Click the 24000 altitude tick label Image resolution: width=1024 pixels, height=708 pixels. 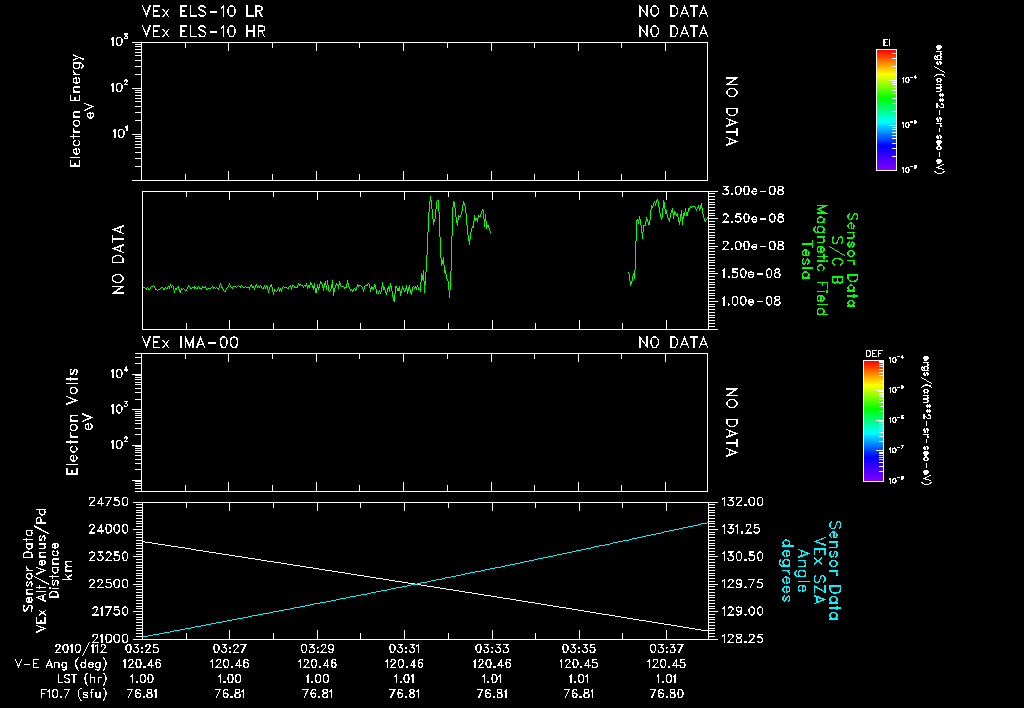[x=108, y=529]
